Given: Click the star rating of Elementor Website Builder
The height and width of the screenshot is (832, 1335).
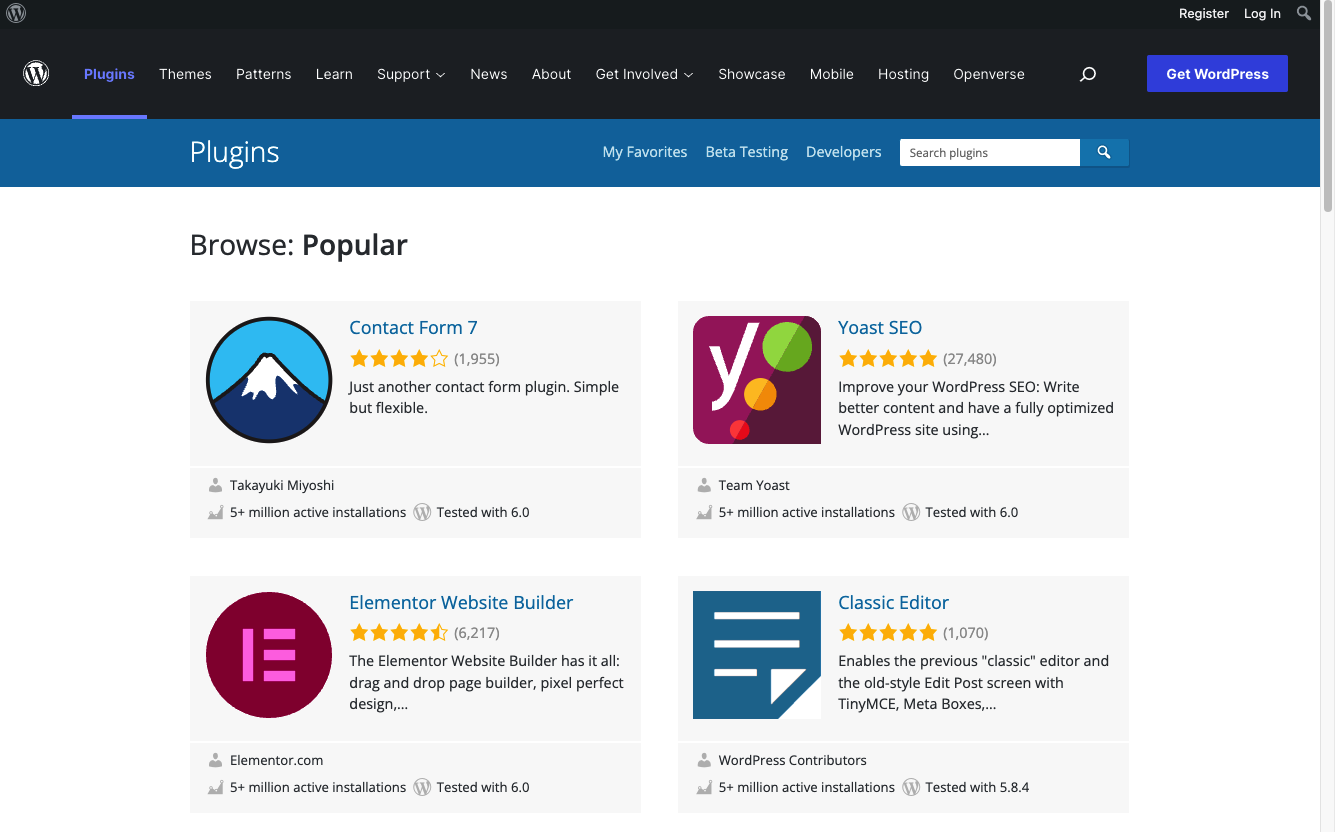Looking at the screenshot, I should point(399,633).
